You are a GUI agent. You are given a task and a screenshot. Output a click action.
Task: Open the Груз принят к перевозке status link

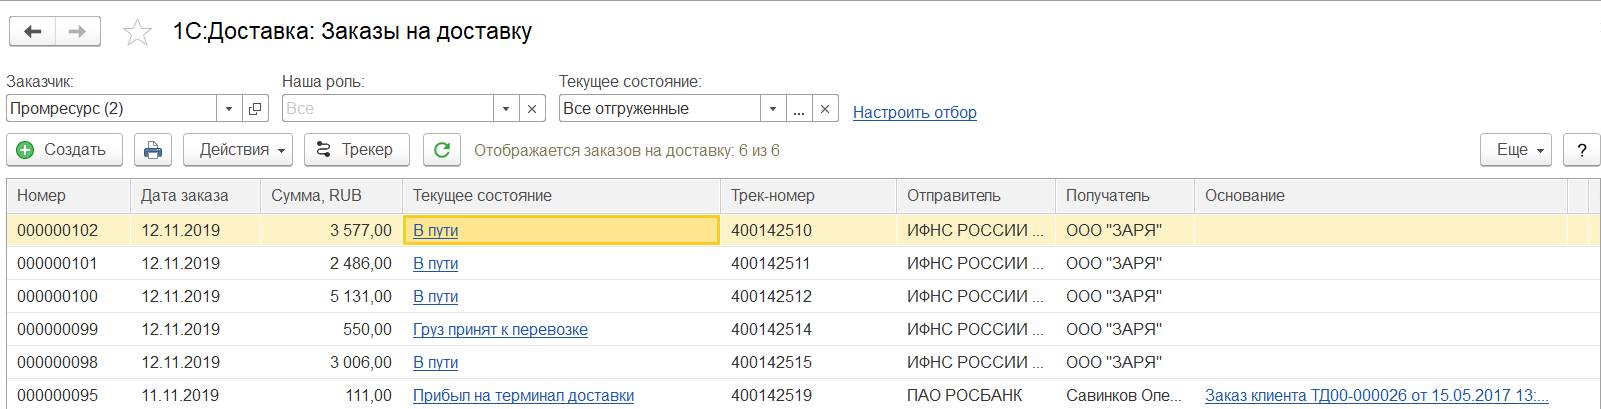pos(500,329)
